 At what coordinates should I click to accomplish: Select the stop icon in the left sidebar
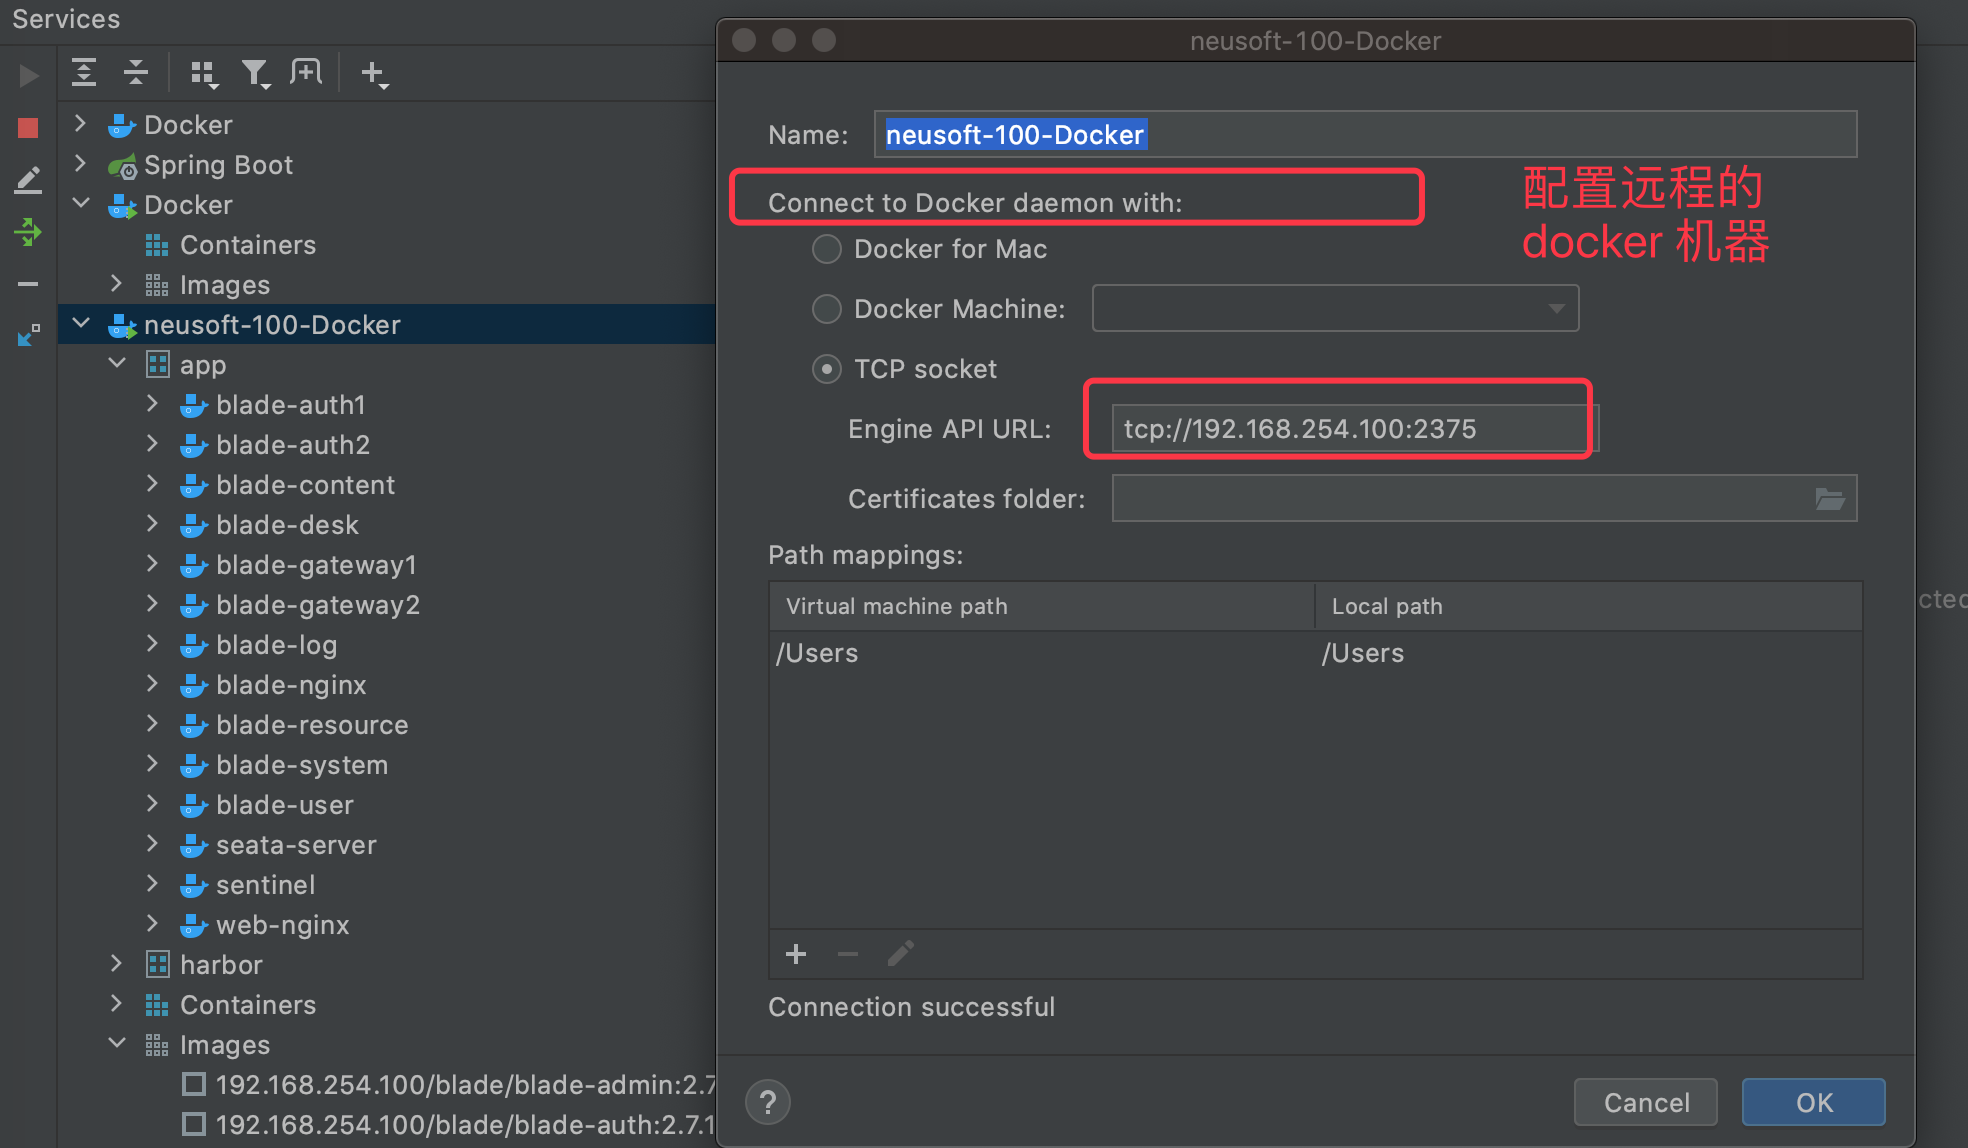point(28,127)
